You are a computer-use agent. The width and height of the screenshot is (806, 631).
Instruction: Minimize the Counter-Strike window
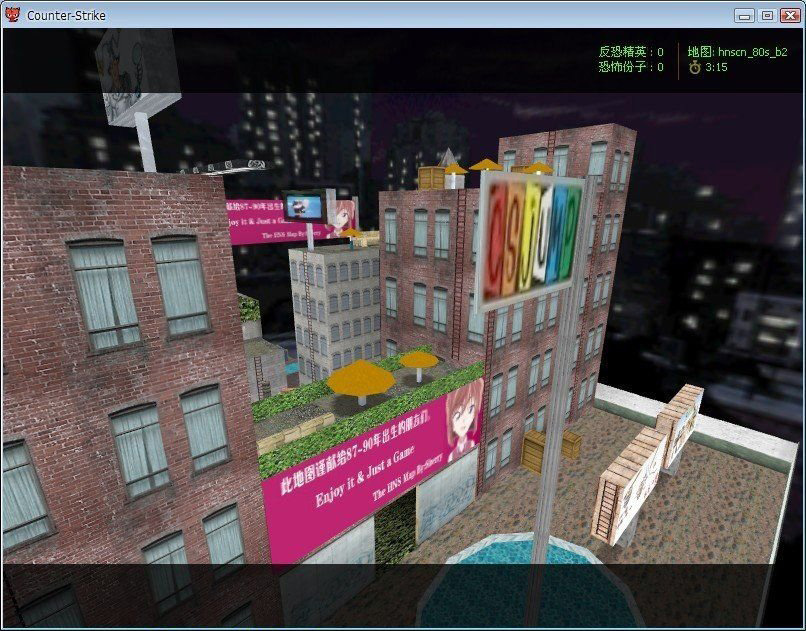pyautogui.click(x=744, y=15)
